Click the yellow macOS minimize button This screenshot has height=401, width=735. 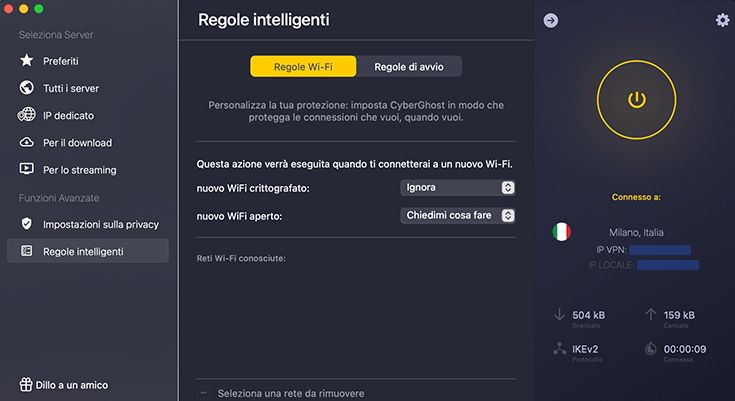point(23,9)
